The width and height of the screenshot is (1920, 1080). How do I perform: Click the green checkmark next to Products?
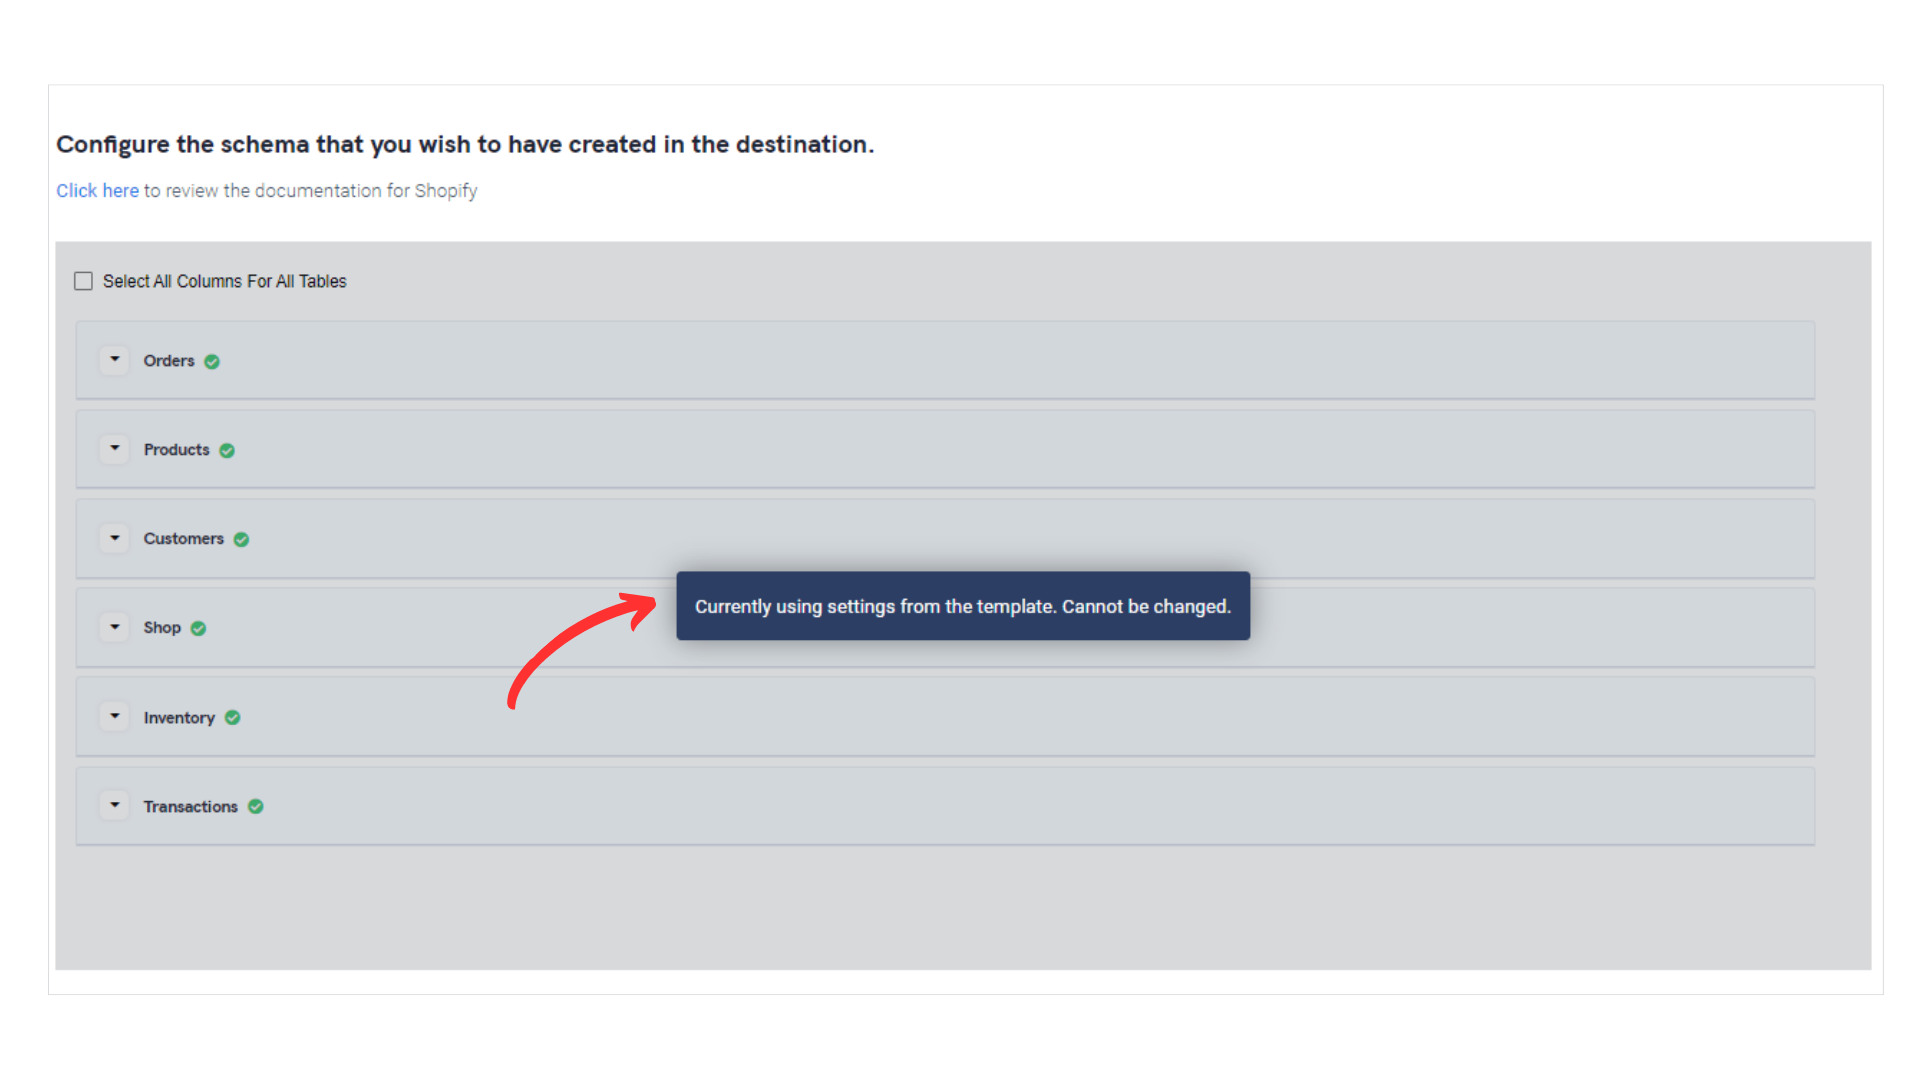pos(227,451)
